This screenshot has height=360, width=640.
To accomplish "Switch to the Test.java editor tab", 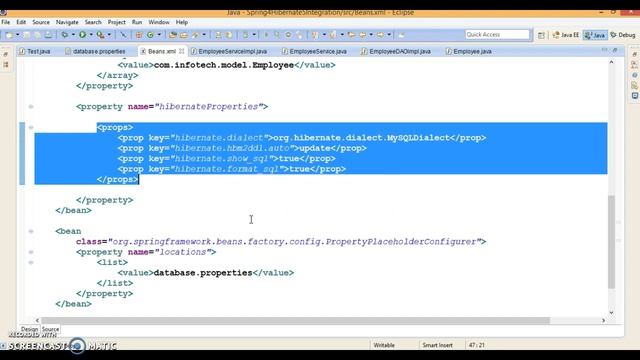I will pyautogui.click(x=35, y=51).
